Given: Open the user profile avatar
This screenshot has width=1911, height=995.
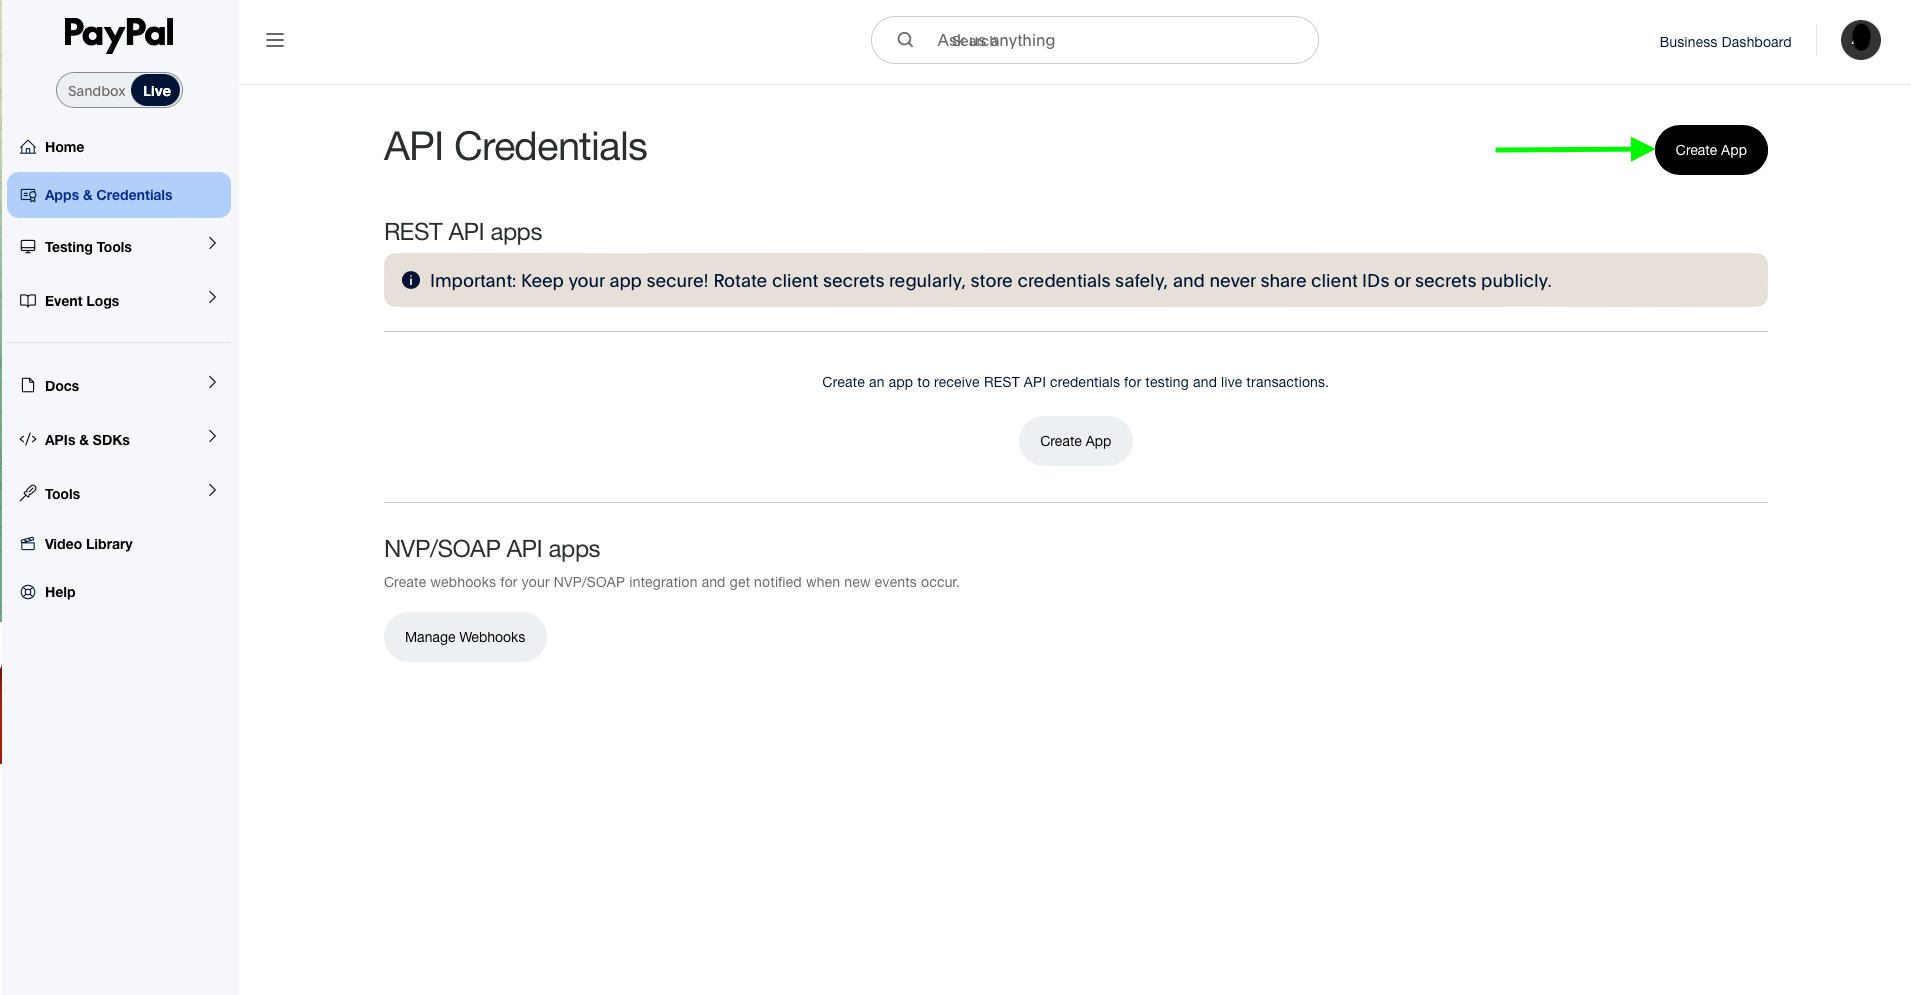Looking at the screenshot, I should [x=1860, y=40].
